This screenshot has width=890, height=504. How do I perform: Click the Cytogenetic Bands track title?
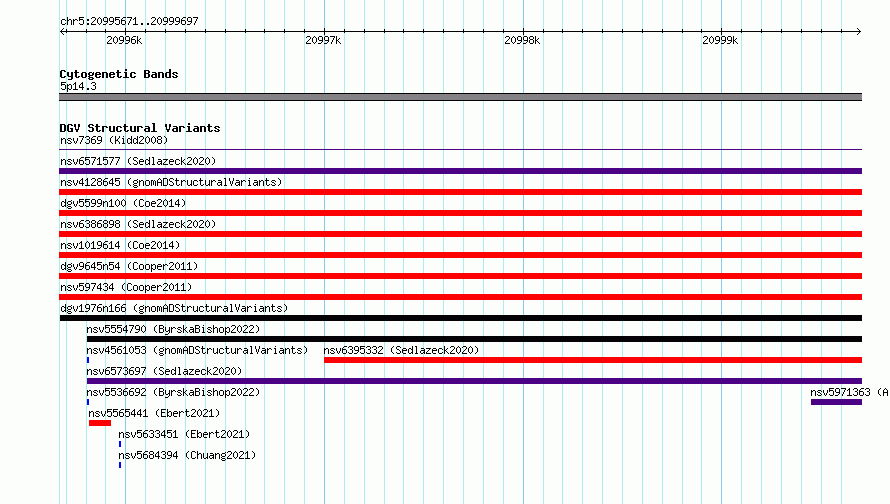tap(119, 74)
